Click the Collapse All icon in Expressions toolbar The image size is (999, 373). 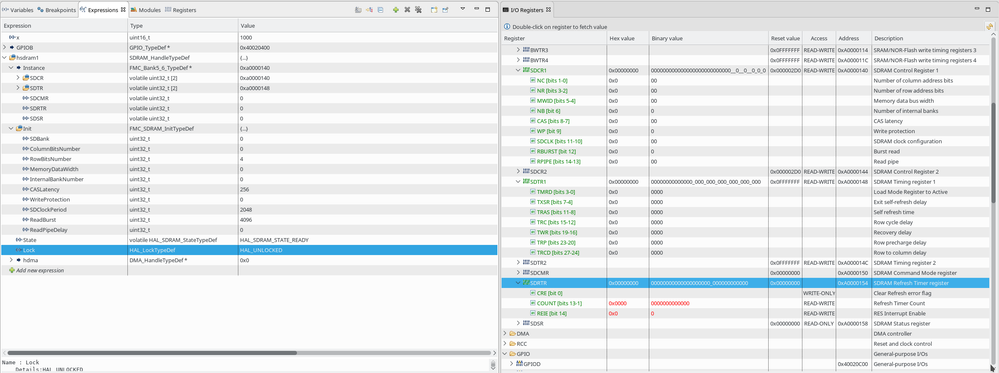[380, 10]
